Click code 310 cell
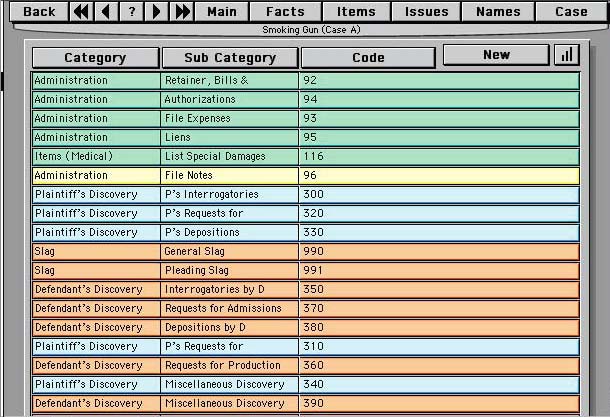This screenshot has height=417, width=610. coord(440,347)
